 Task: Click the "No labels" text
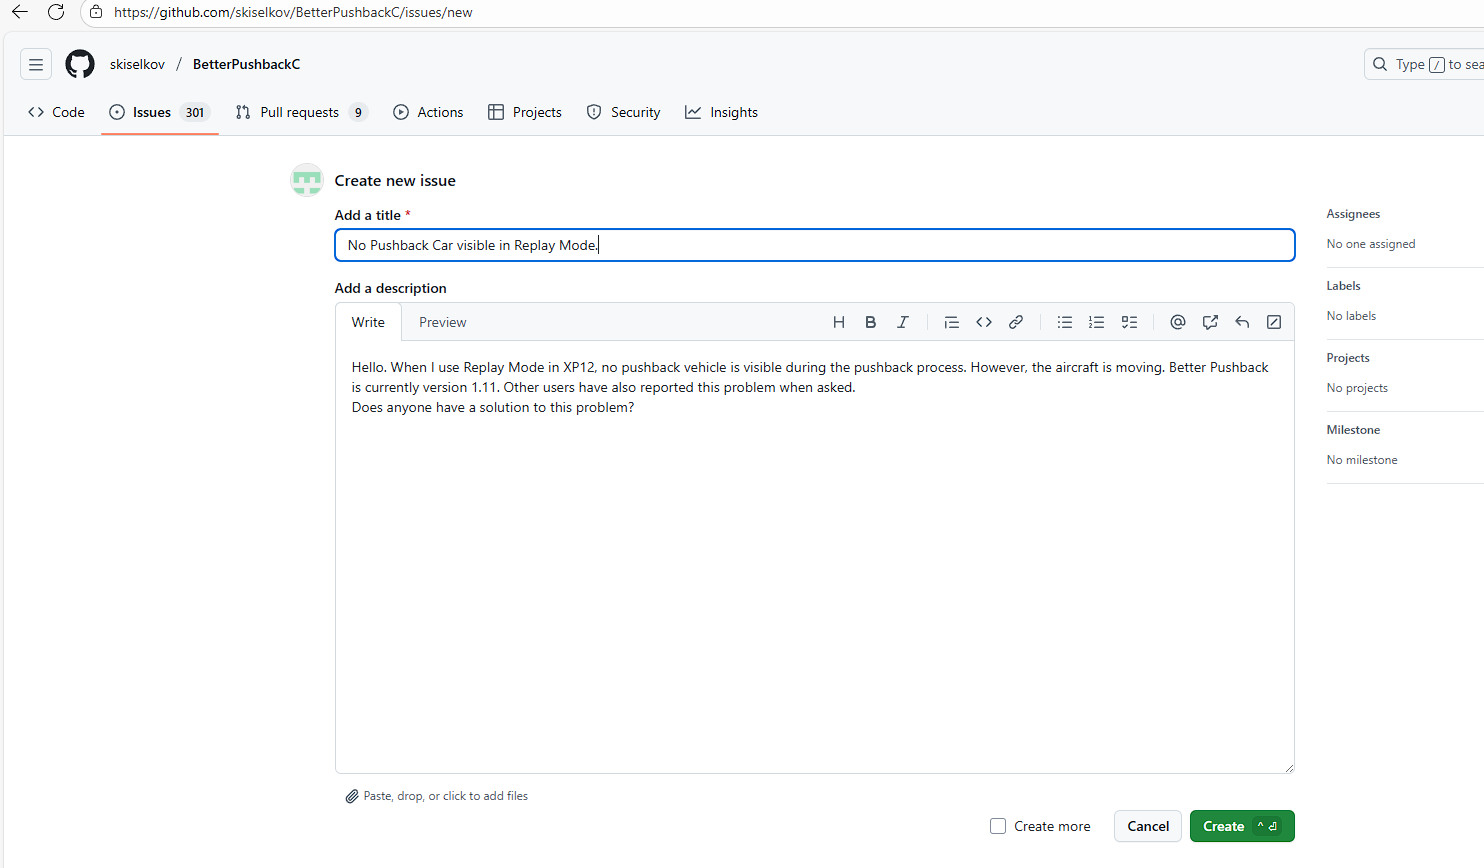tap(1351, 316)
